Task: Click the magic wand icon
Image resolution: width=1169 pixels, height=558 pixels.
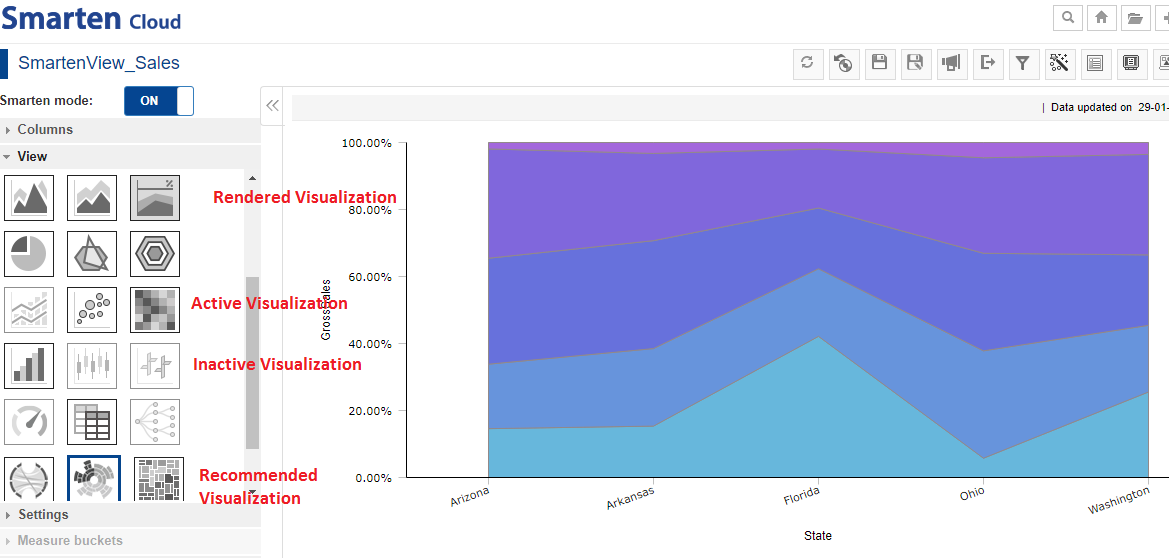Action: [1059, 63]
